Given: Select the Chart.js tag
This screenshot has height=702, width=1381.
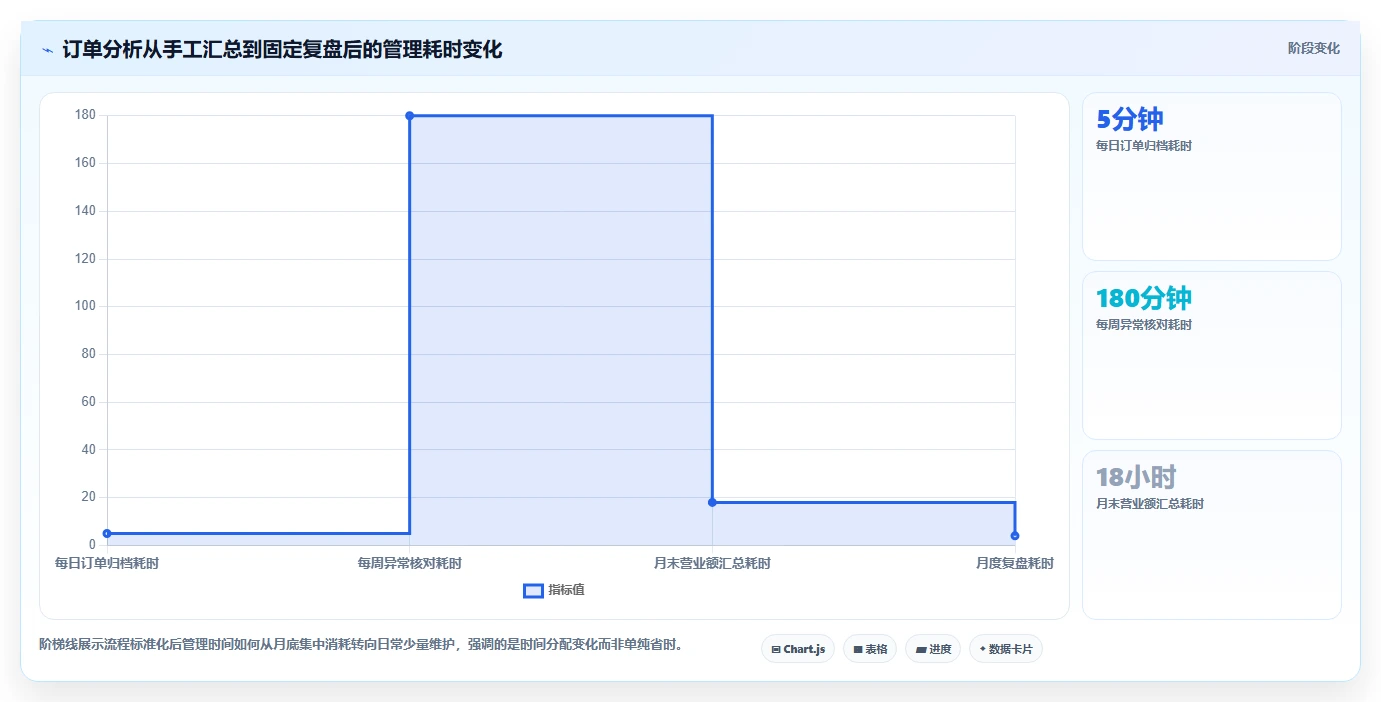Looking at the screenshot, I should [x=798, y=649].
